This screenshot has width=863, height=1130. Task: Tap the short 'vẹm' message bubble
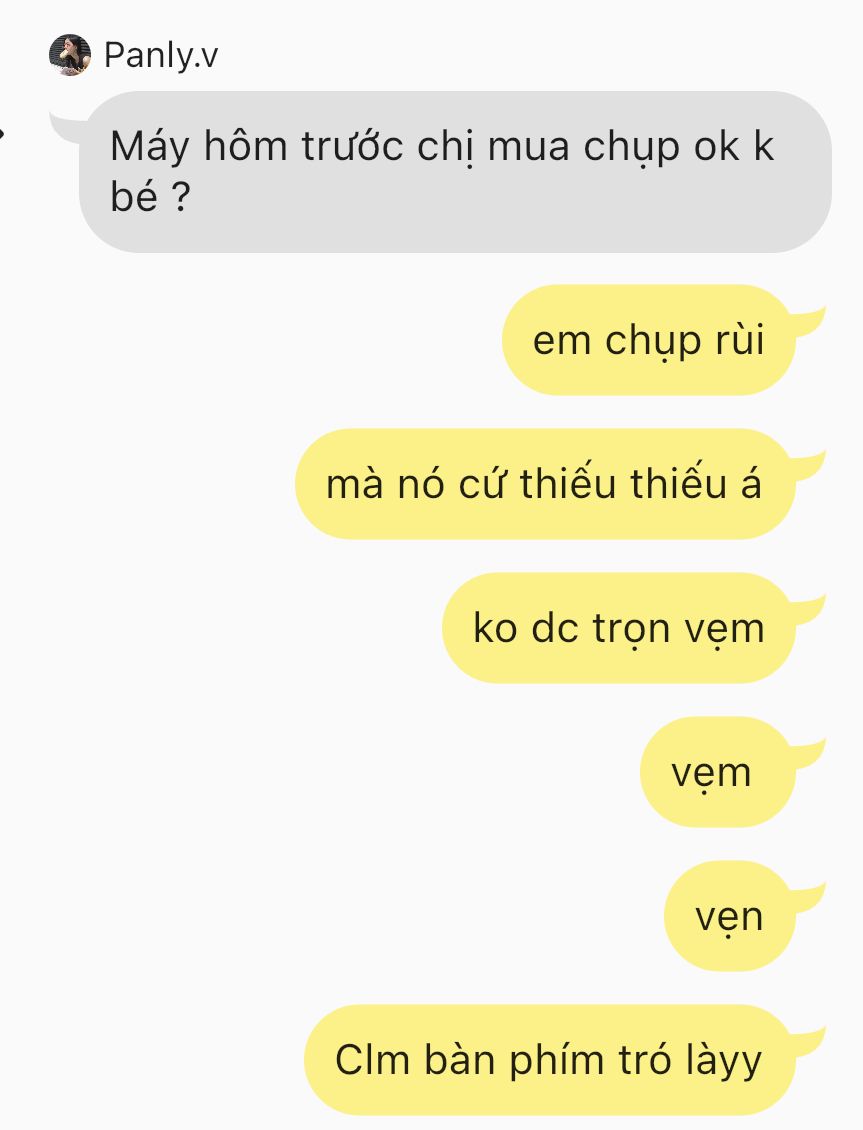point(717,772)
